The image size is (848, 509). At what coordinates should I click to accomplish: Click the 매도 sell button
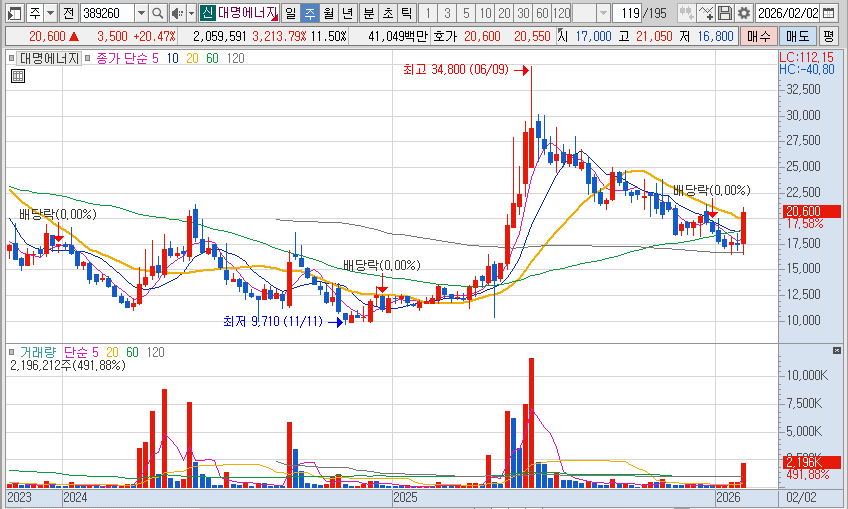pos(798,36)
